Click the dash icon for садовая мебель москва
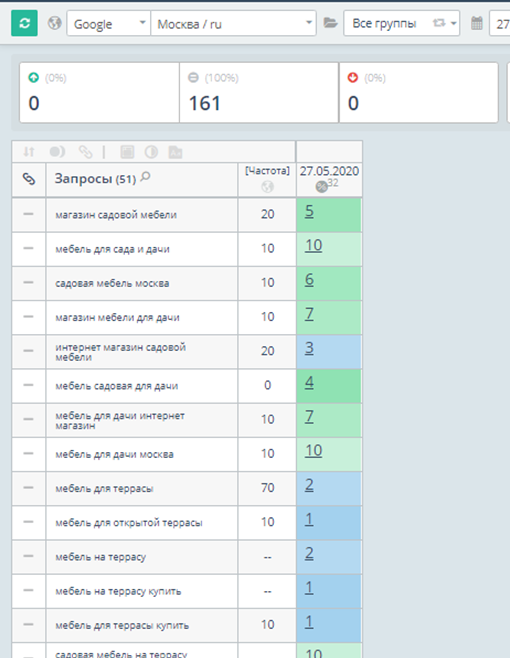510x658 pixels. click(x=28, y=282)
